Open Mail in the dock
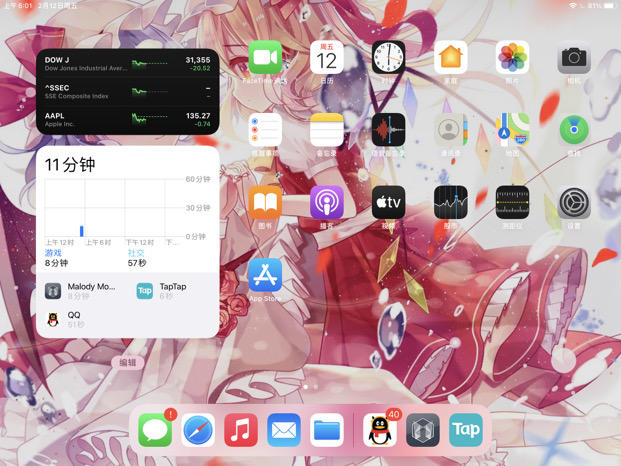621x466 pixels. coord(284,430)
